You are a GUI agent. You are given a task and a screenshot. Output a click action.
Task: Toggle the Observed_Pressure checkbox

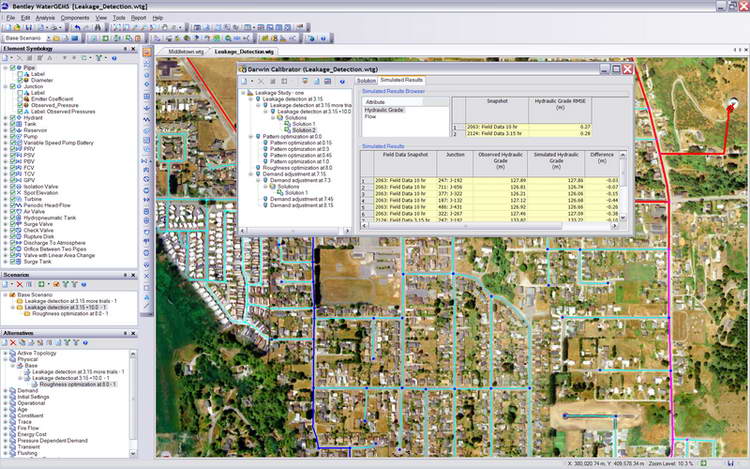pos(20,105)
